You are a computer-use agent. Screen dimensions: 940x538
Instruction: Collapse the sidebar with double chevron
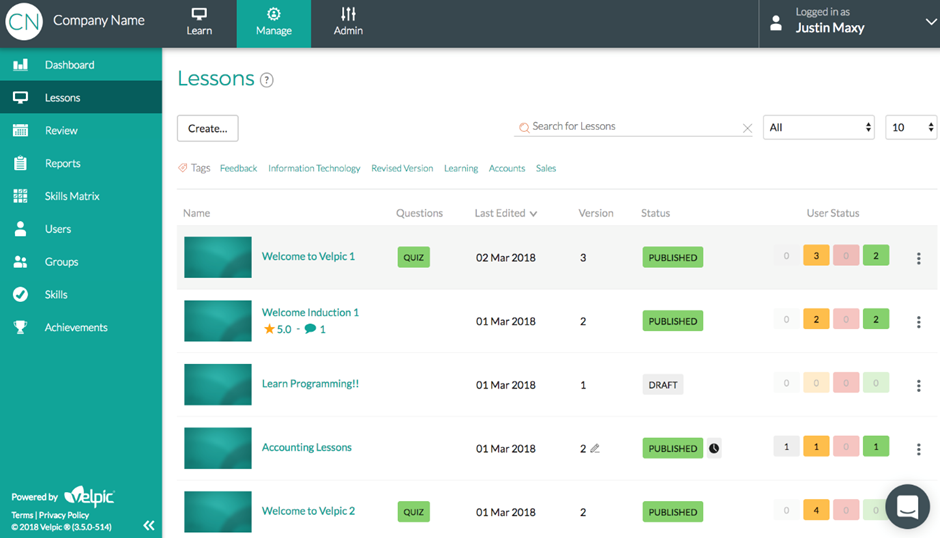pos(149,525)
